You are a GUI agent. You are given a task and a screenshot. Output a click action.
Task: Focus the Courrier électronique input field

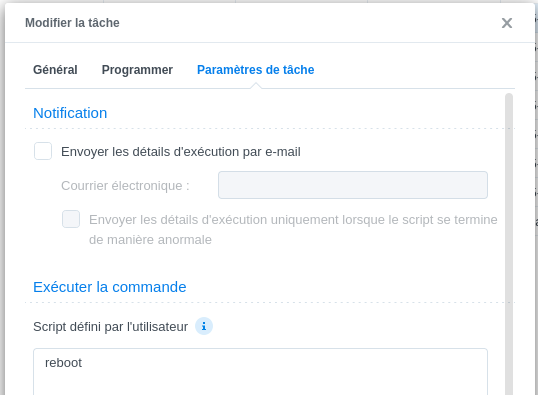(x=353, y=185)
